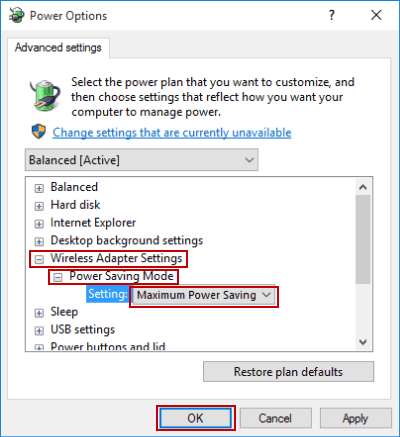Click the settings list scrollbar down arrow

coord(363,342)
